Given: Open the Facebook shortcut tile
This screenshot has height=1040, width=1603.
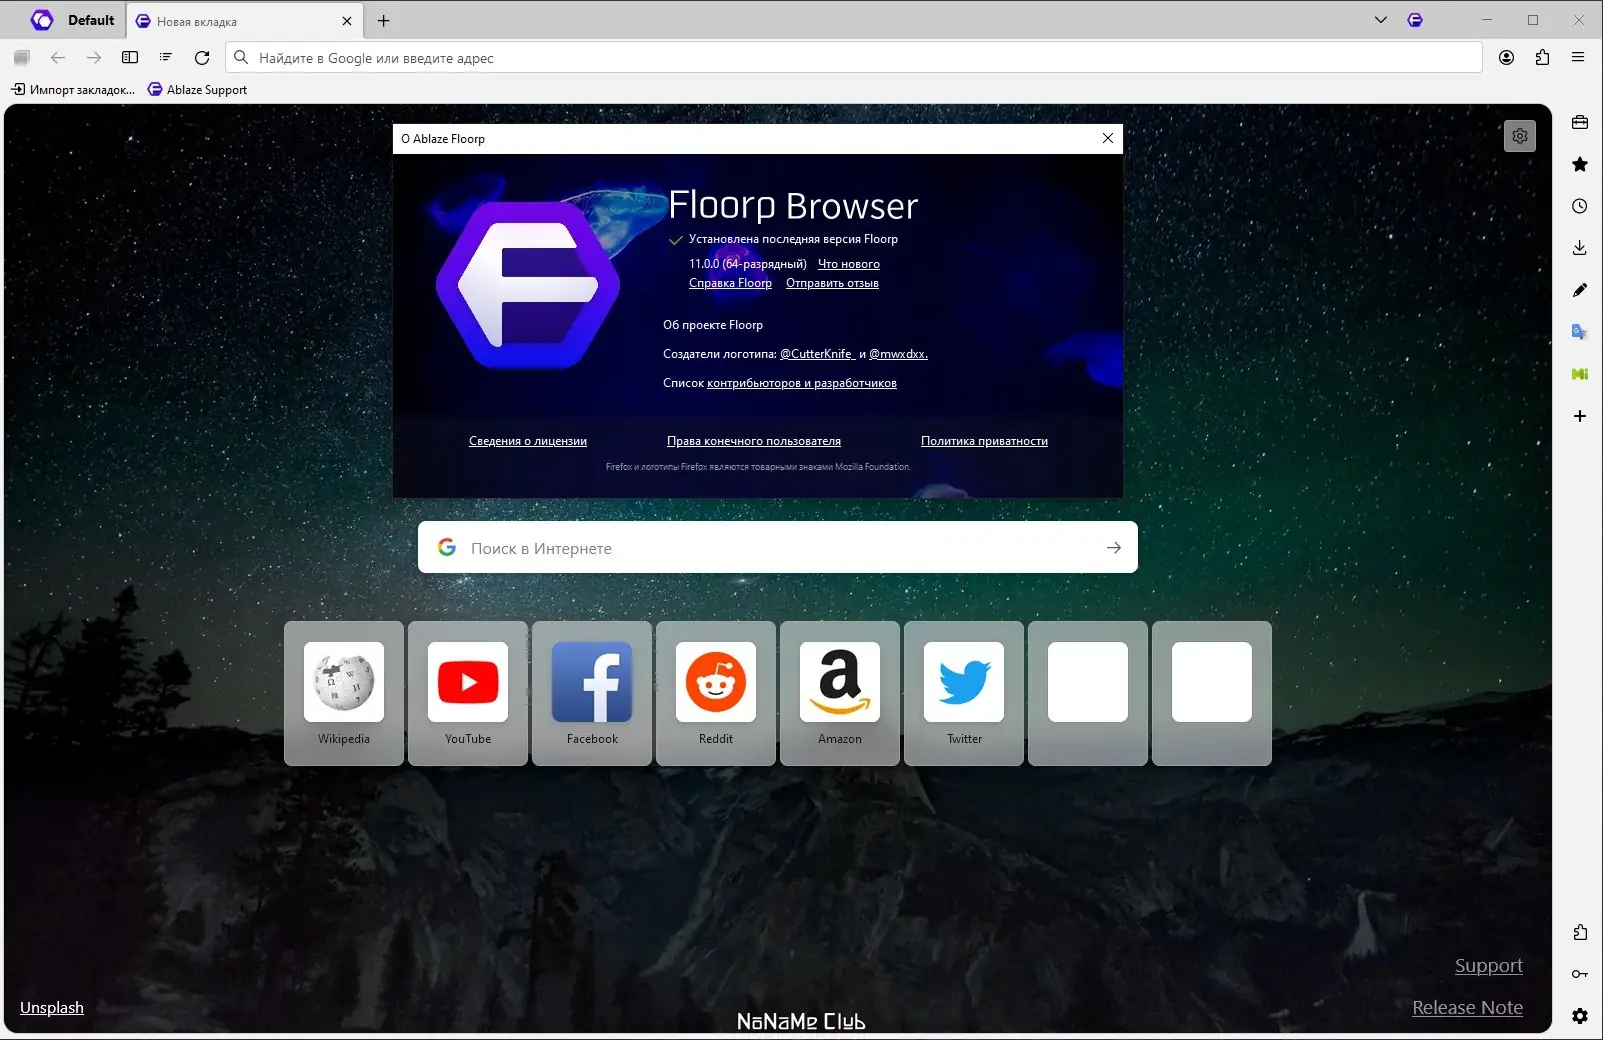Looking at the screenshot, I should pyautogui.click(x=592, y=693).
